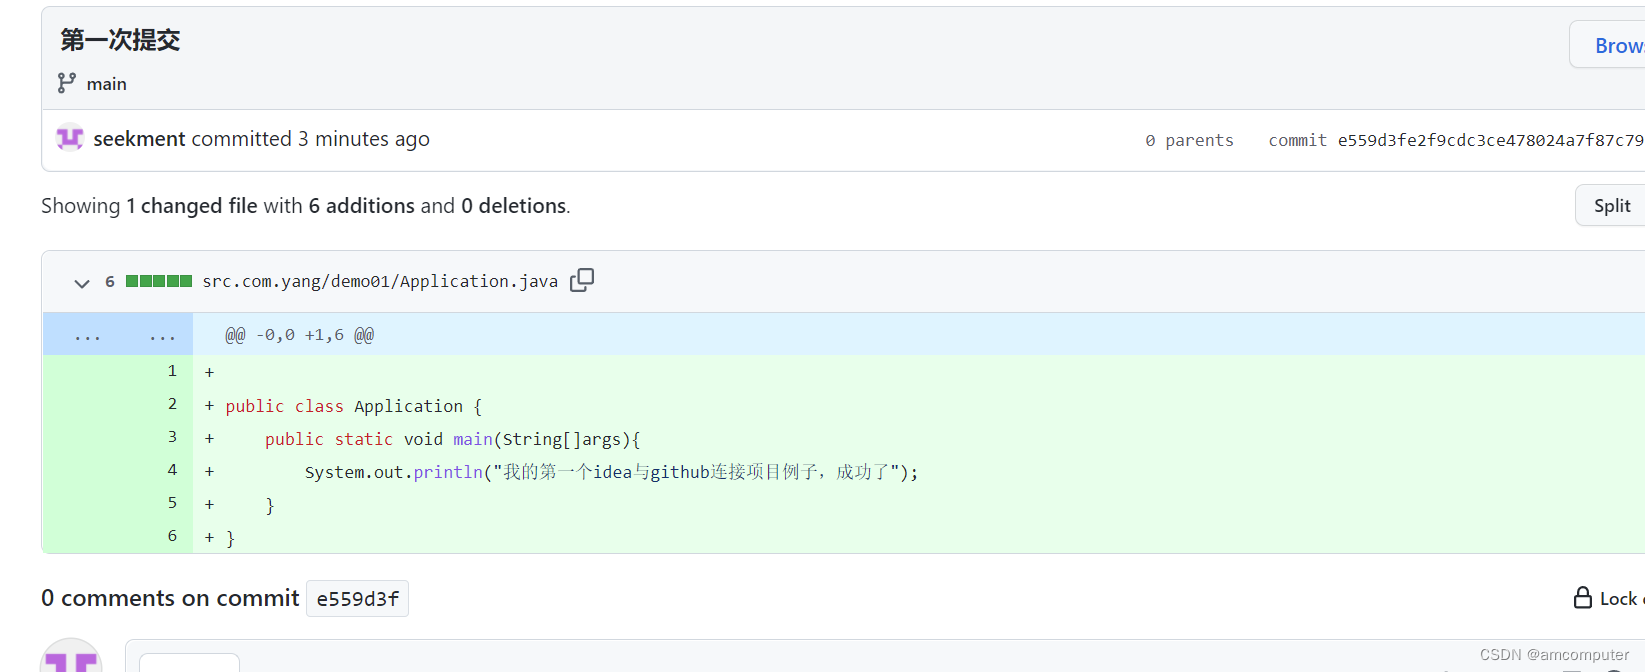Select line number 6 in diff
The height and width of the screenshot is (672, 1645).
click(172, 536)
